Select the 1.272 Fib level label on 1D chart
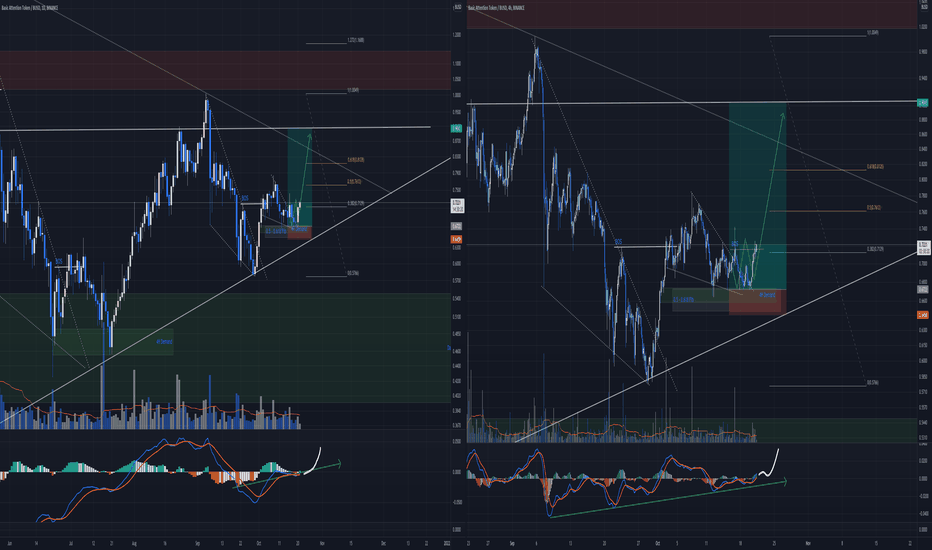The width and height of the screenshot is (932, 550). tap(355, 41)
